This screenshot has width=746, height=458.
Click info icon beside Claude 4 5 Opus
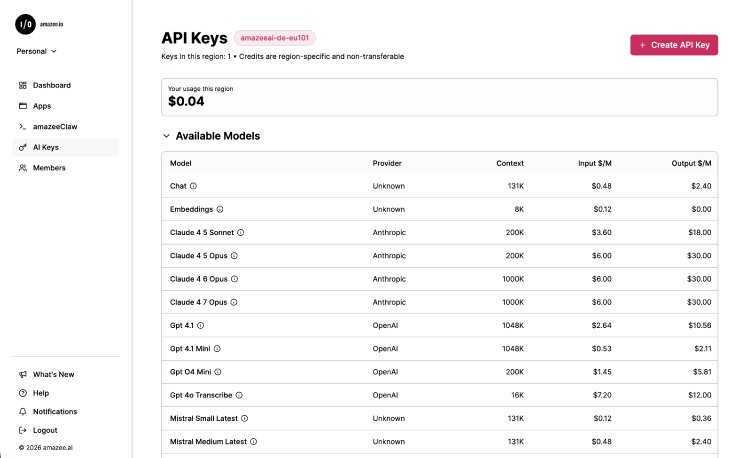point(234,256)
